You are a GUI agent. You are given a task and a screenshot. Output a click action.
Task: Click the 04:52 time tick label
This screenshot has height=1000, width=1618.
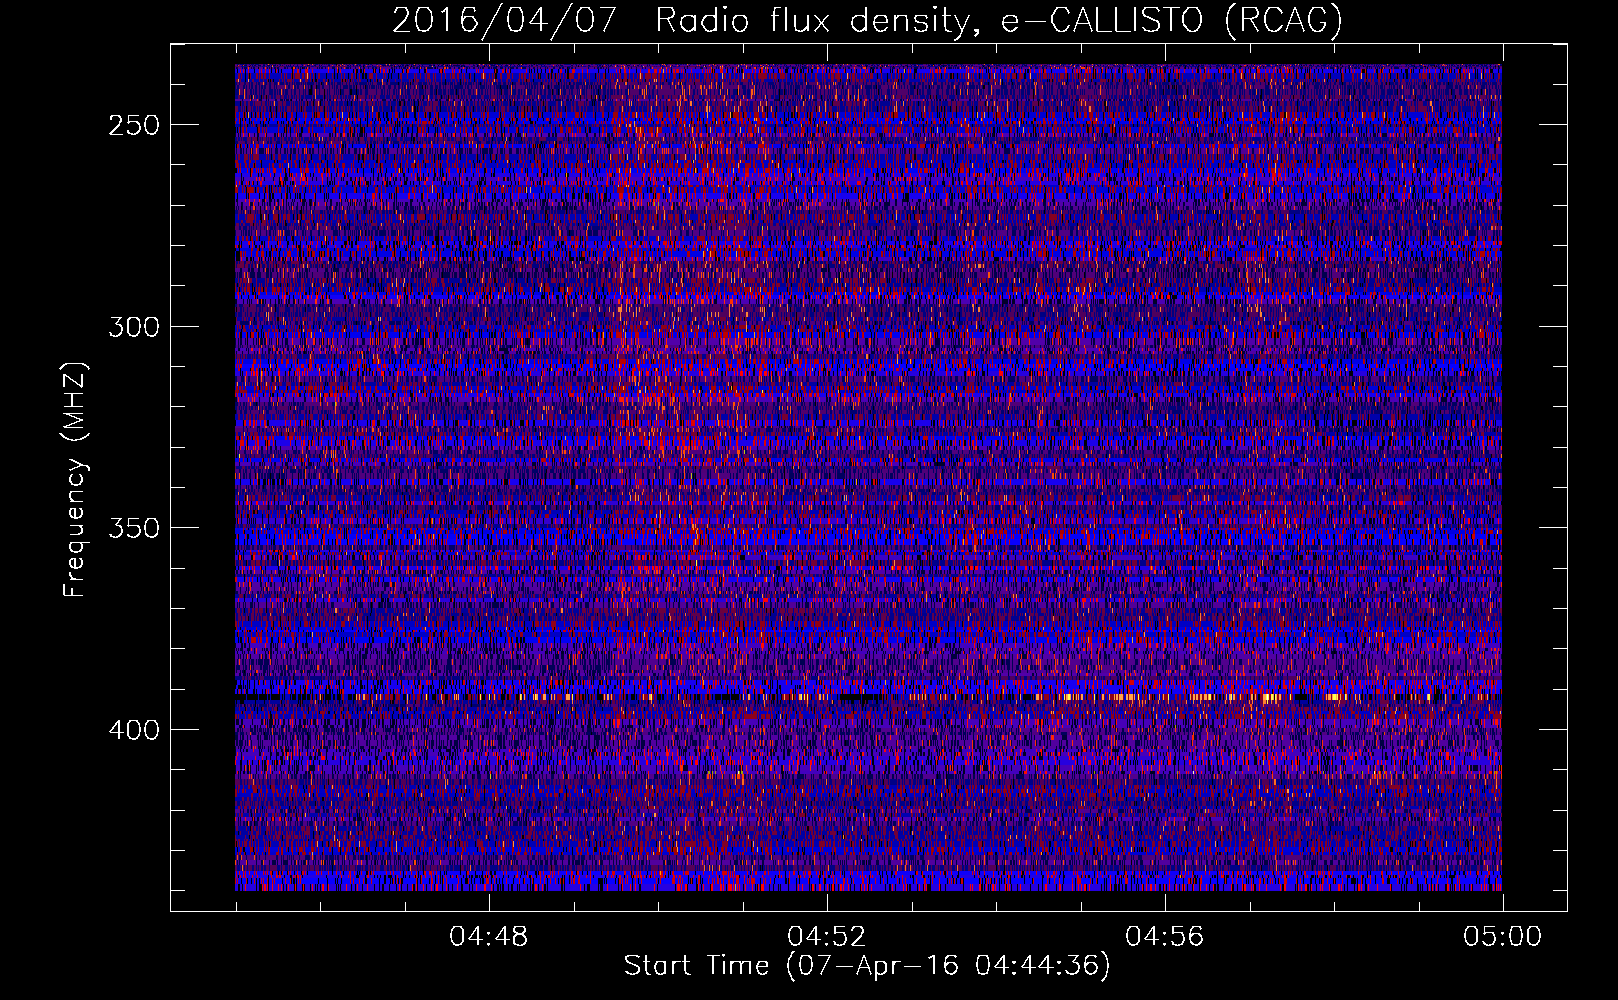827,937
